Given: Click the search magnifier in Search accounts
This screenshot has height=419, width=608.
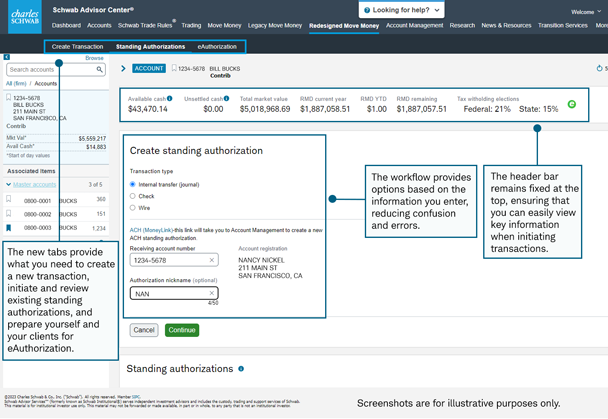Looking at the screenshot, I should pos(100,69).
